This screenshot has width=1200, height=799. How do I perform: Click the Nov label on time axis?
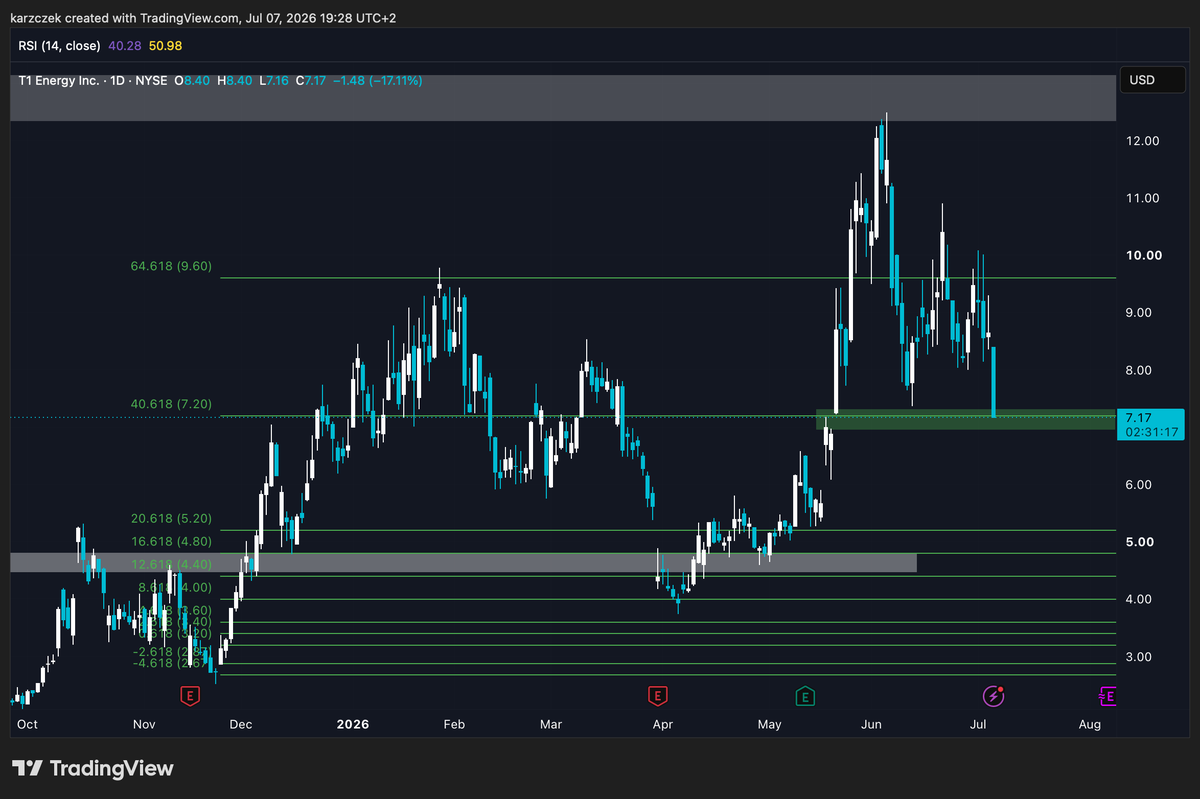coord(143,724)
